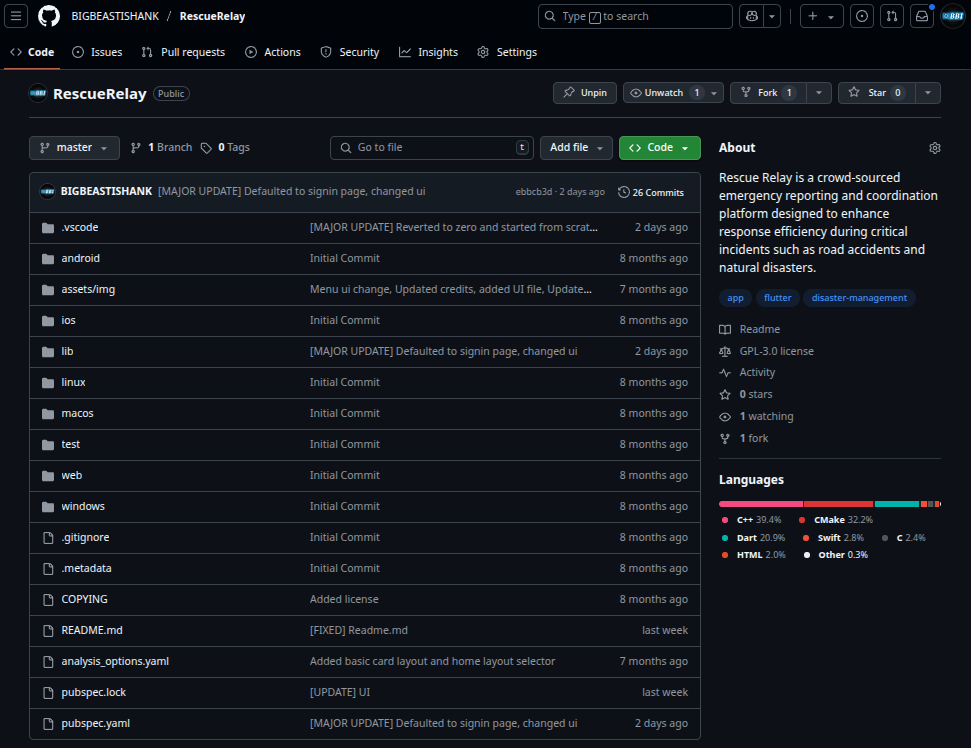Click the GitHub logo home icon
Image resolution: width=971 pixels, height=748 pixels.
49,16
